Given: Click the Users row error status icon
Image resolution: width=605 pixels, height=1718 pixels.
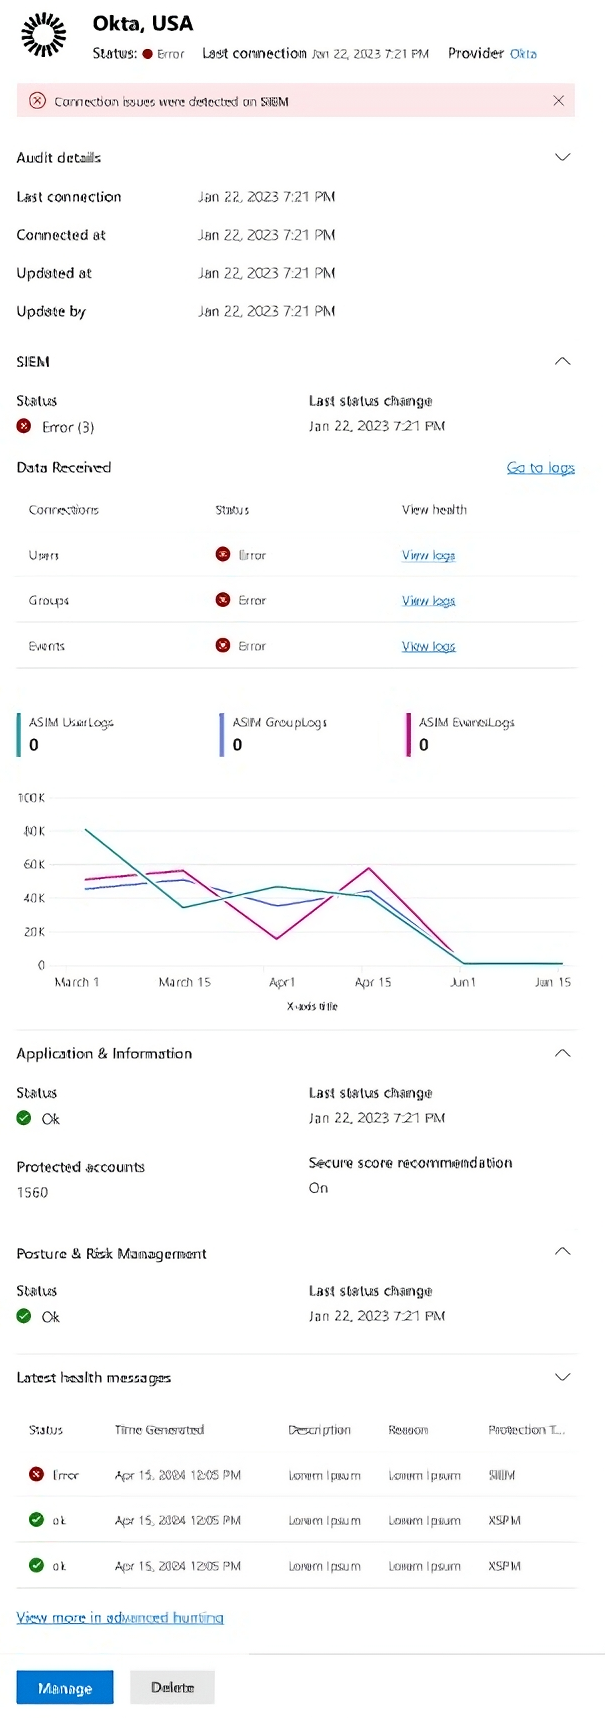Looking at the screenshot, I should (x=223, y=554).
